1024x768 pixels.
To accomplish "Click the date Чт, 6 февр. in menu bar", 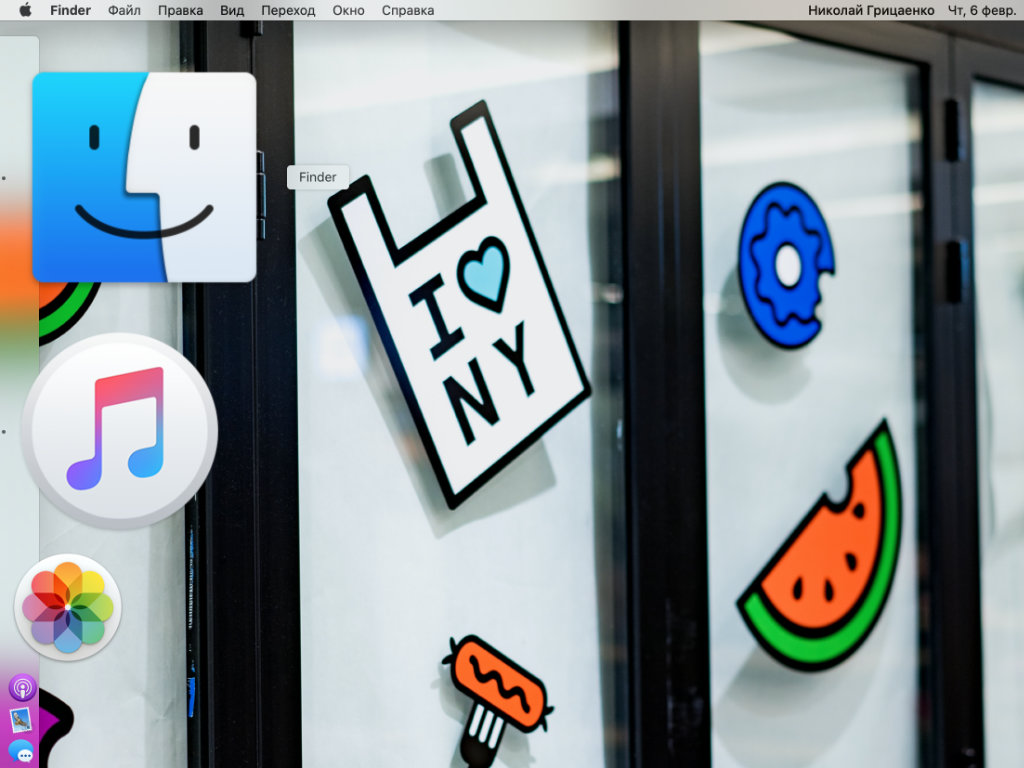I will pos(982,10).
